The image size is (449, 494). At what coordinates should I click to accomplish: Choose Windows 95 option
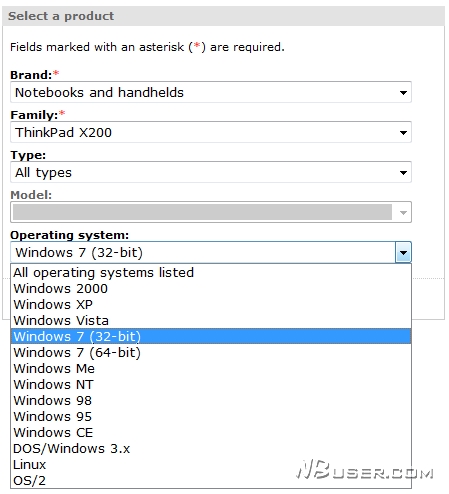[x=211, y=416]
